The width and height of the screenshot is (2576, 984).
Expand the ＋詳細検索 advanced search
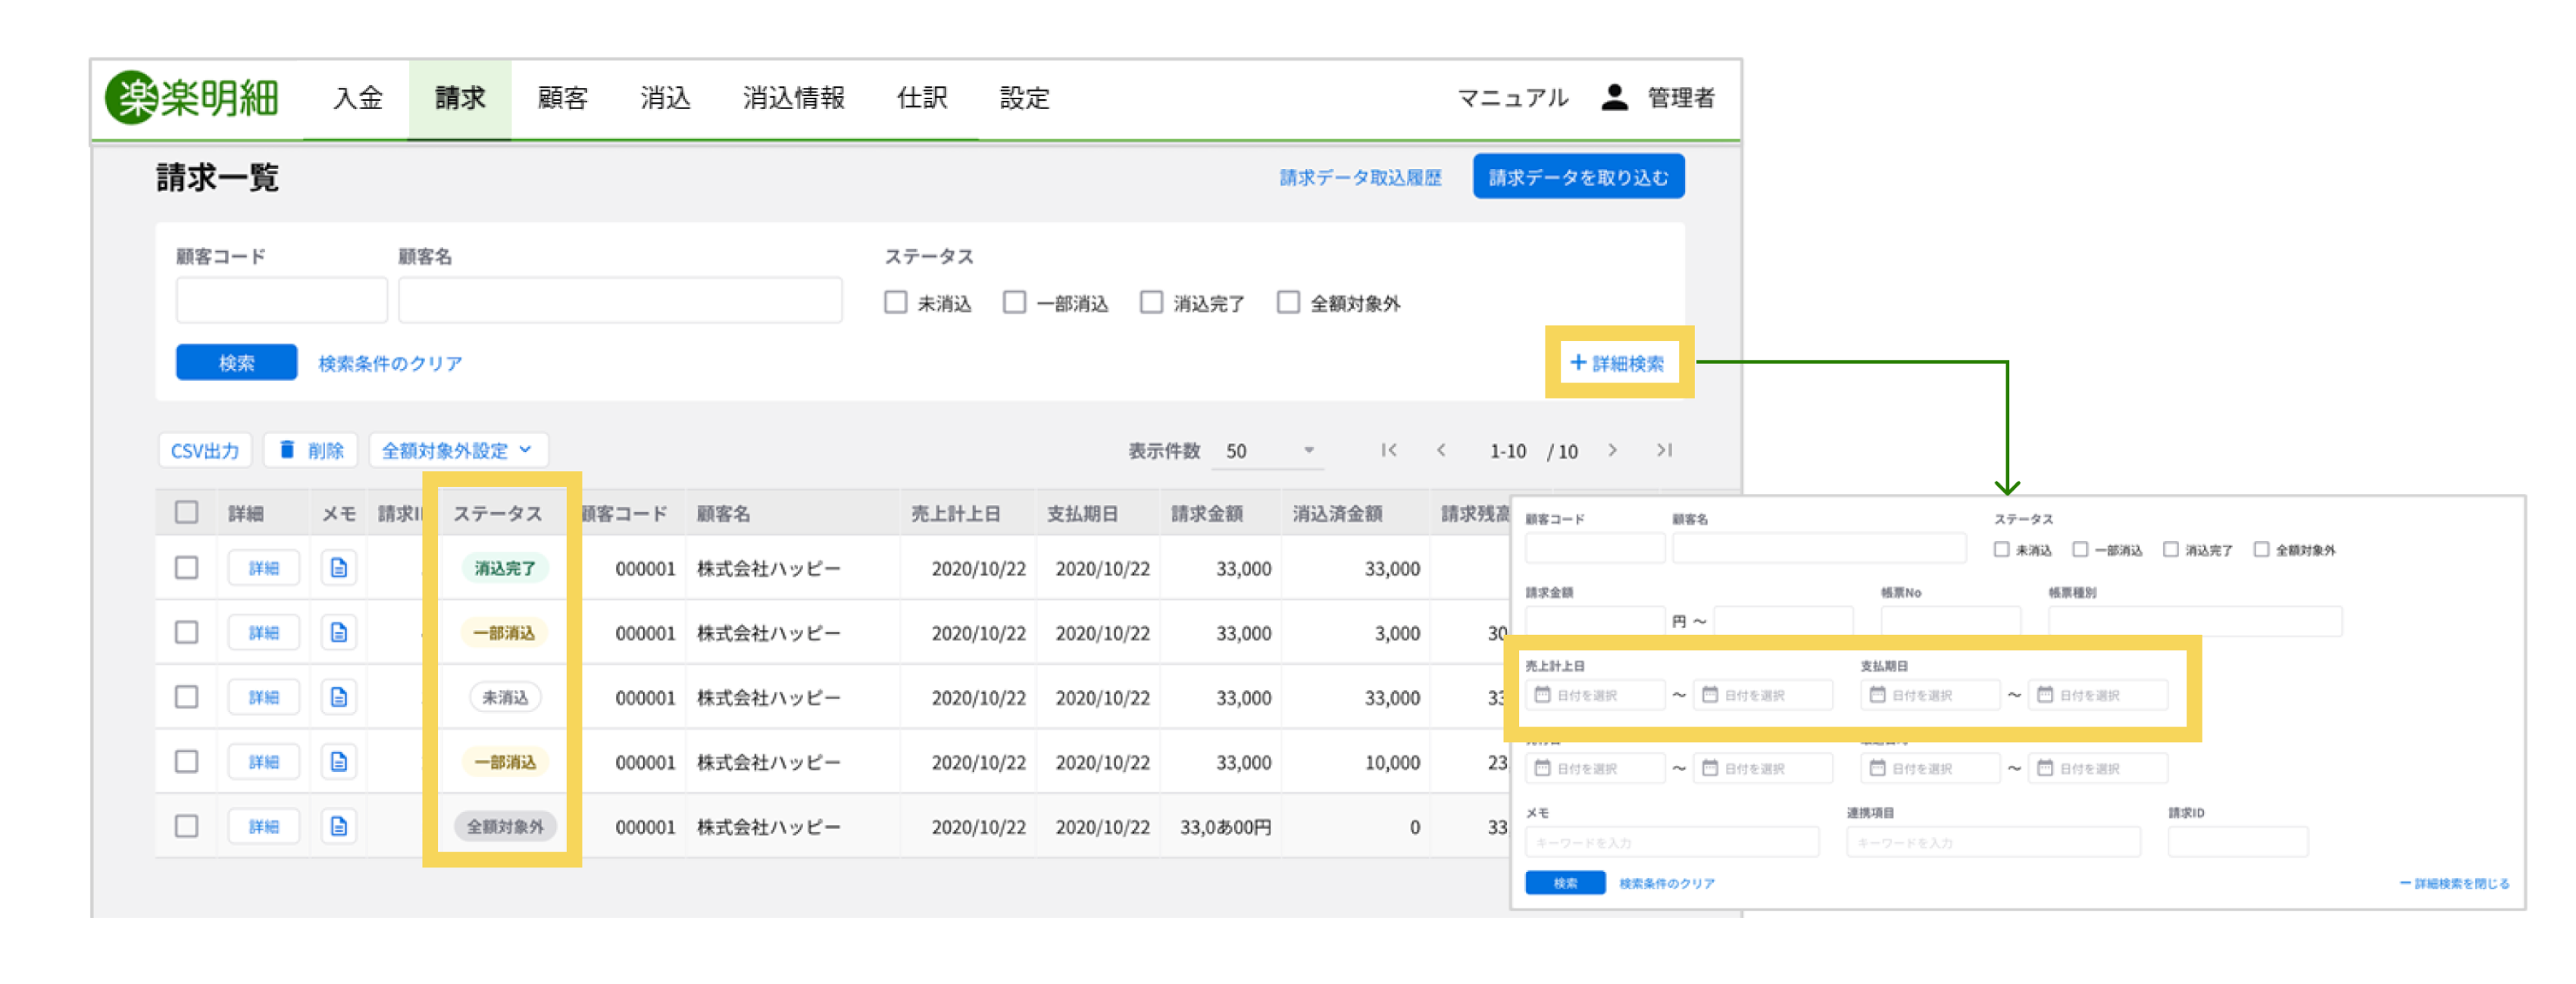click(x=1618, y=362)
